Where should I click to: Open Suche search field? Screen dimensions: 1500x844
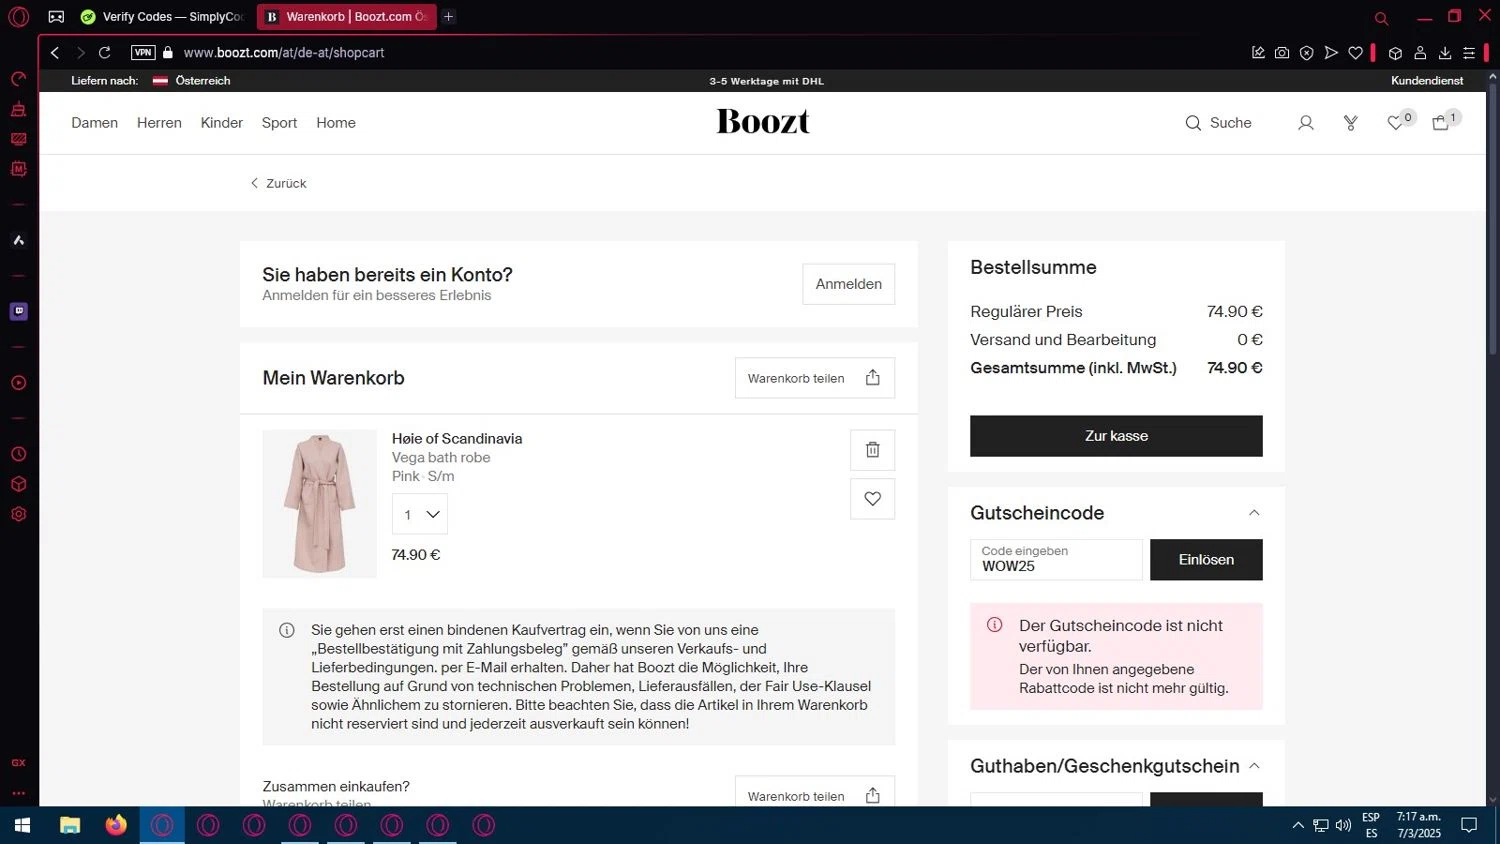(x=1218, y=123)
